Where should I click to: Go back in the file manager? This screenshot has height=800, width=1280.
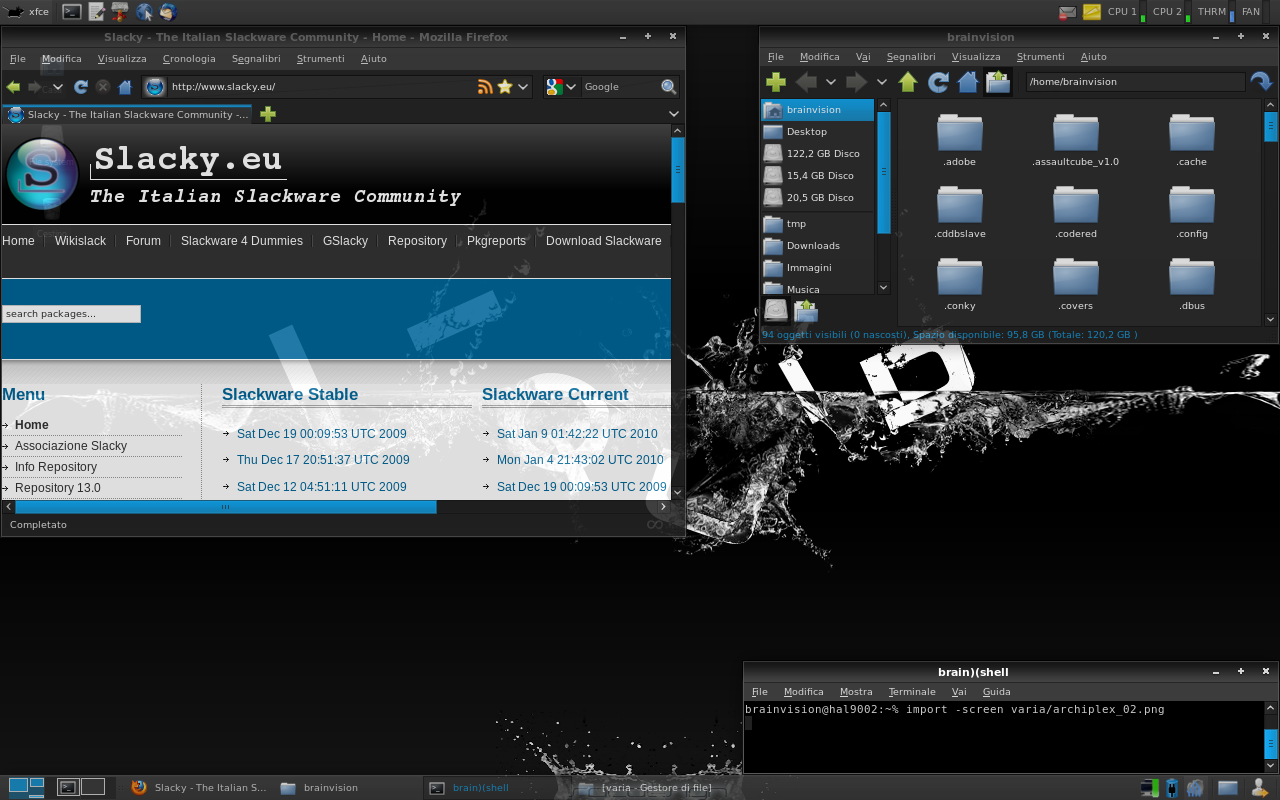tap(806, 82)
